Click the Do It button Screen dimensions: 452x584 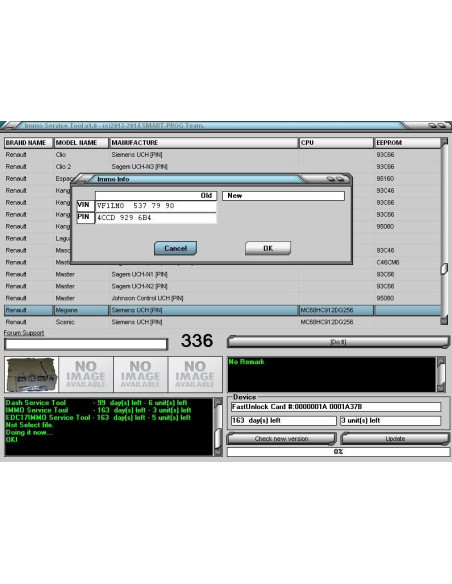(x=338, y=342)
